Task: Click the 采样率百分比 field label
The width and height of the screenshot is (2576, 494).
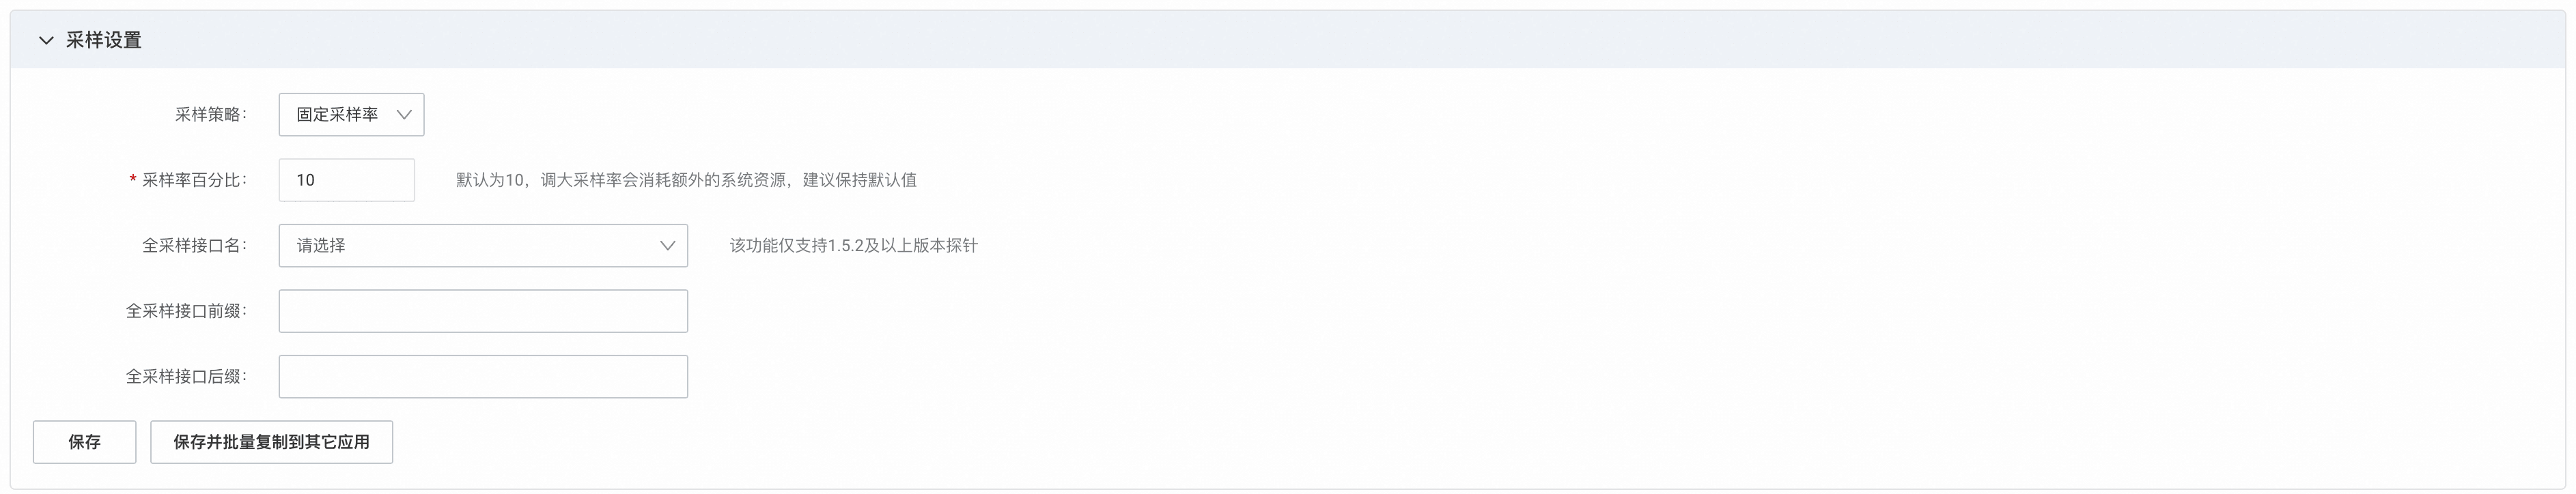Action: [x=193, y=180]
